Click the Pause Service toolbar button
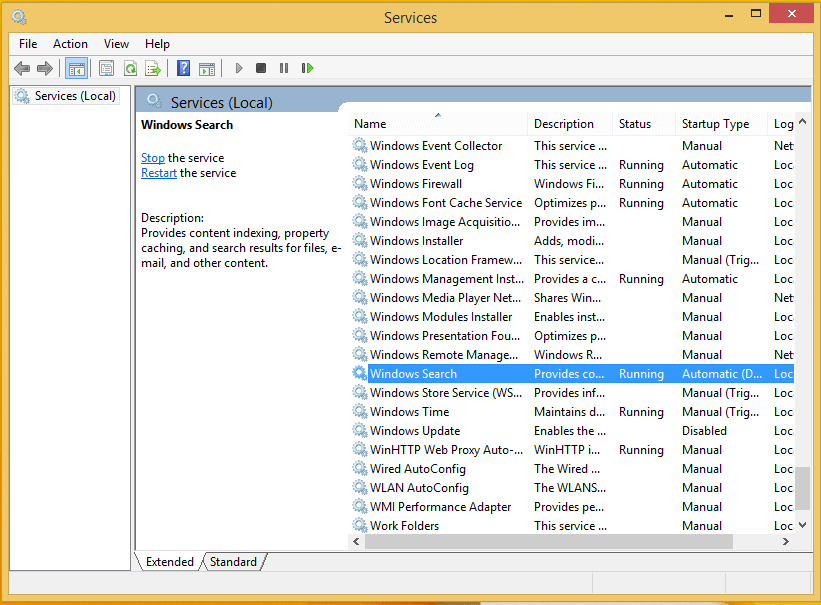The image size is (821, 605). pyautogui.click(x=284, y=68)
